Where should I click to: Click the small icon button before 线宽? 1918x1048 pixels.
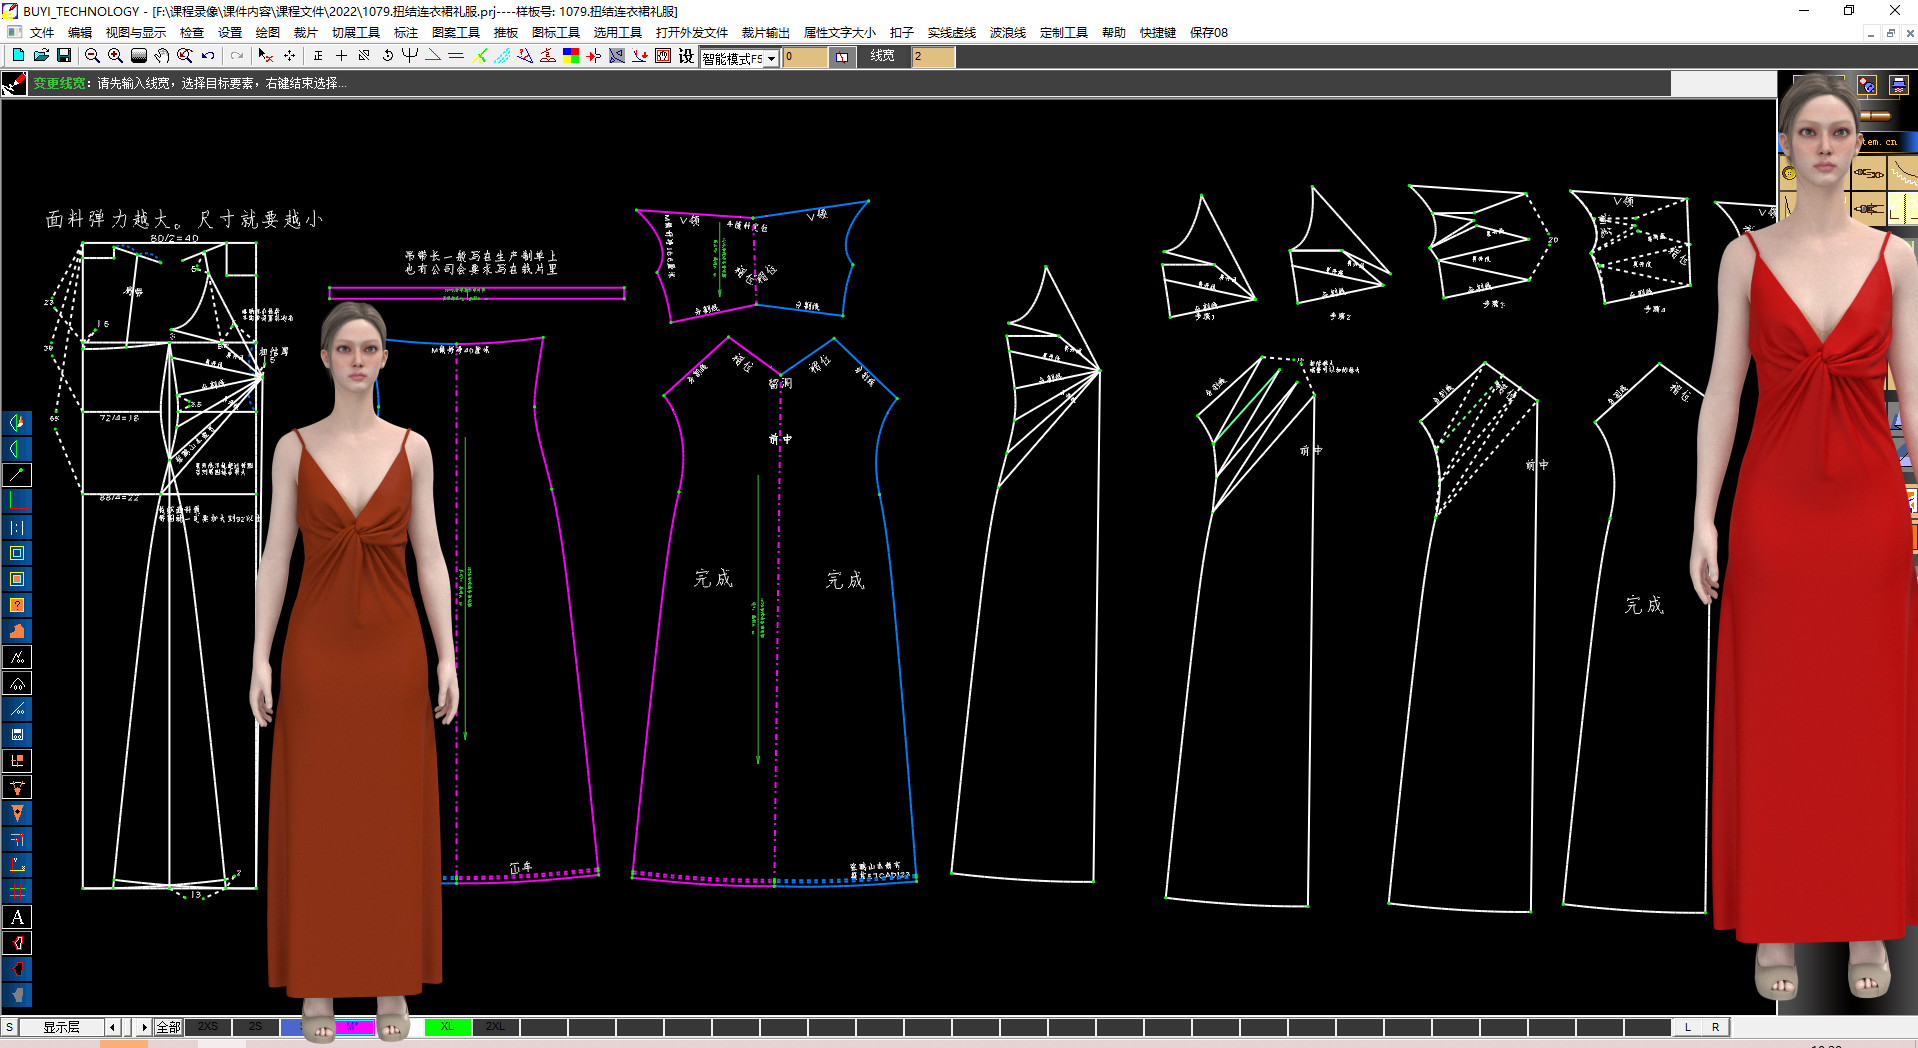click(842, 57)
